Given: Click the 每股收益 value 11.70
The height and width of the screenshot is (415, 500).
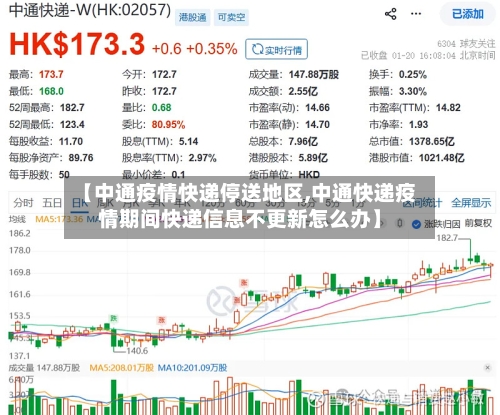Looking at the screenshot, I should pos(71,141).
